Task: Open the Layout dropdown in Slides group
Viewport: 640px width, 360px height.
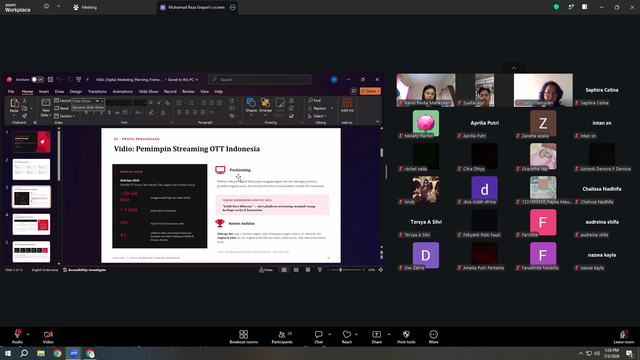Action: pos(62,100)
